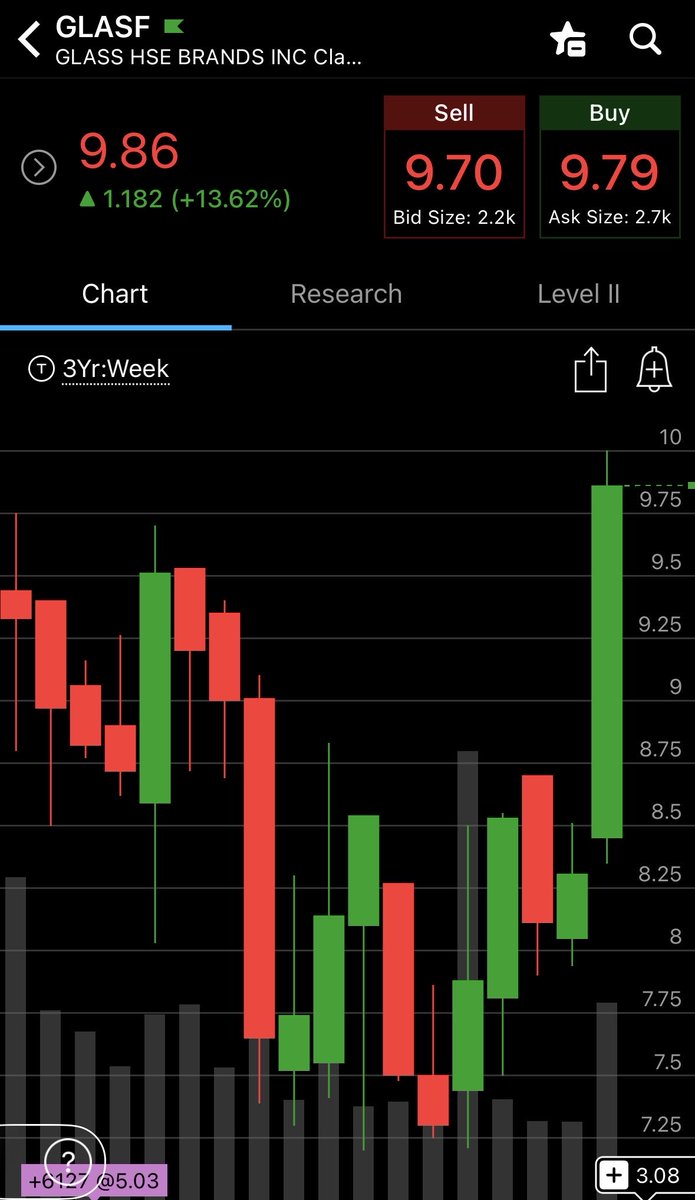Image resolution: width=695 pixels, height=1200 pixels.
Task: Set a price alert bell icon
Action: [654, 370]
